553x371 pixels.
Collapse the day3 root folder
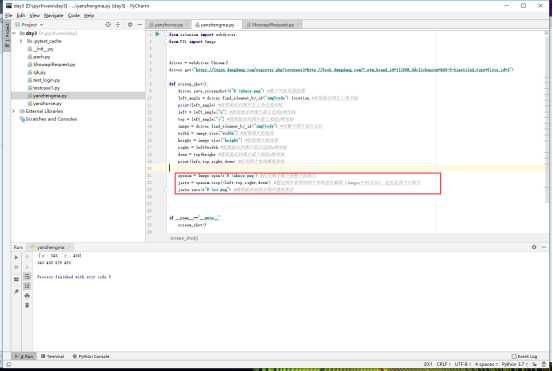[x=14, y=33]
